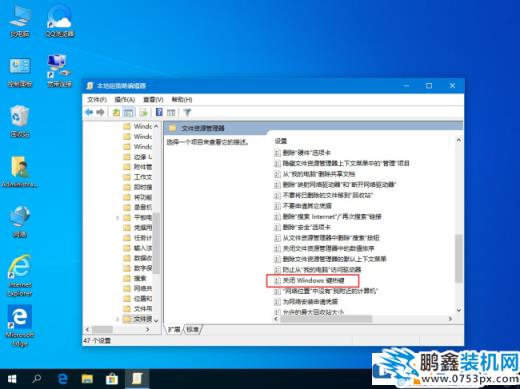Open the network connection shortcut with monitors
The height and width of the screenshot is (389, 520).
(59, 71)
